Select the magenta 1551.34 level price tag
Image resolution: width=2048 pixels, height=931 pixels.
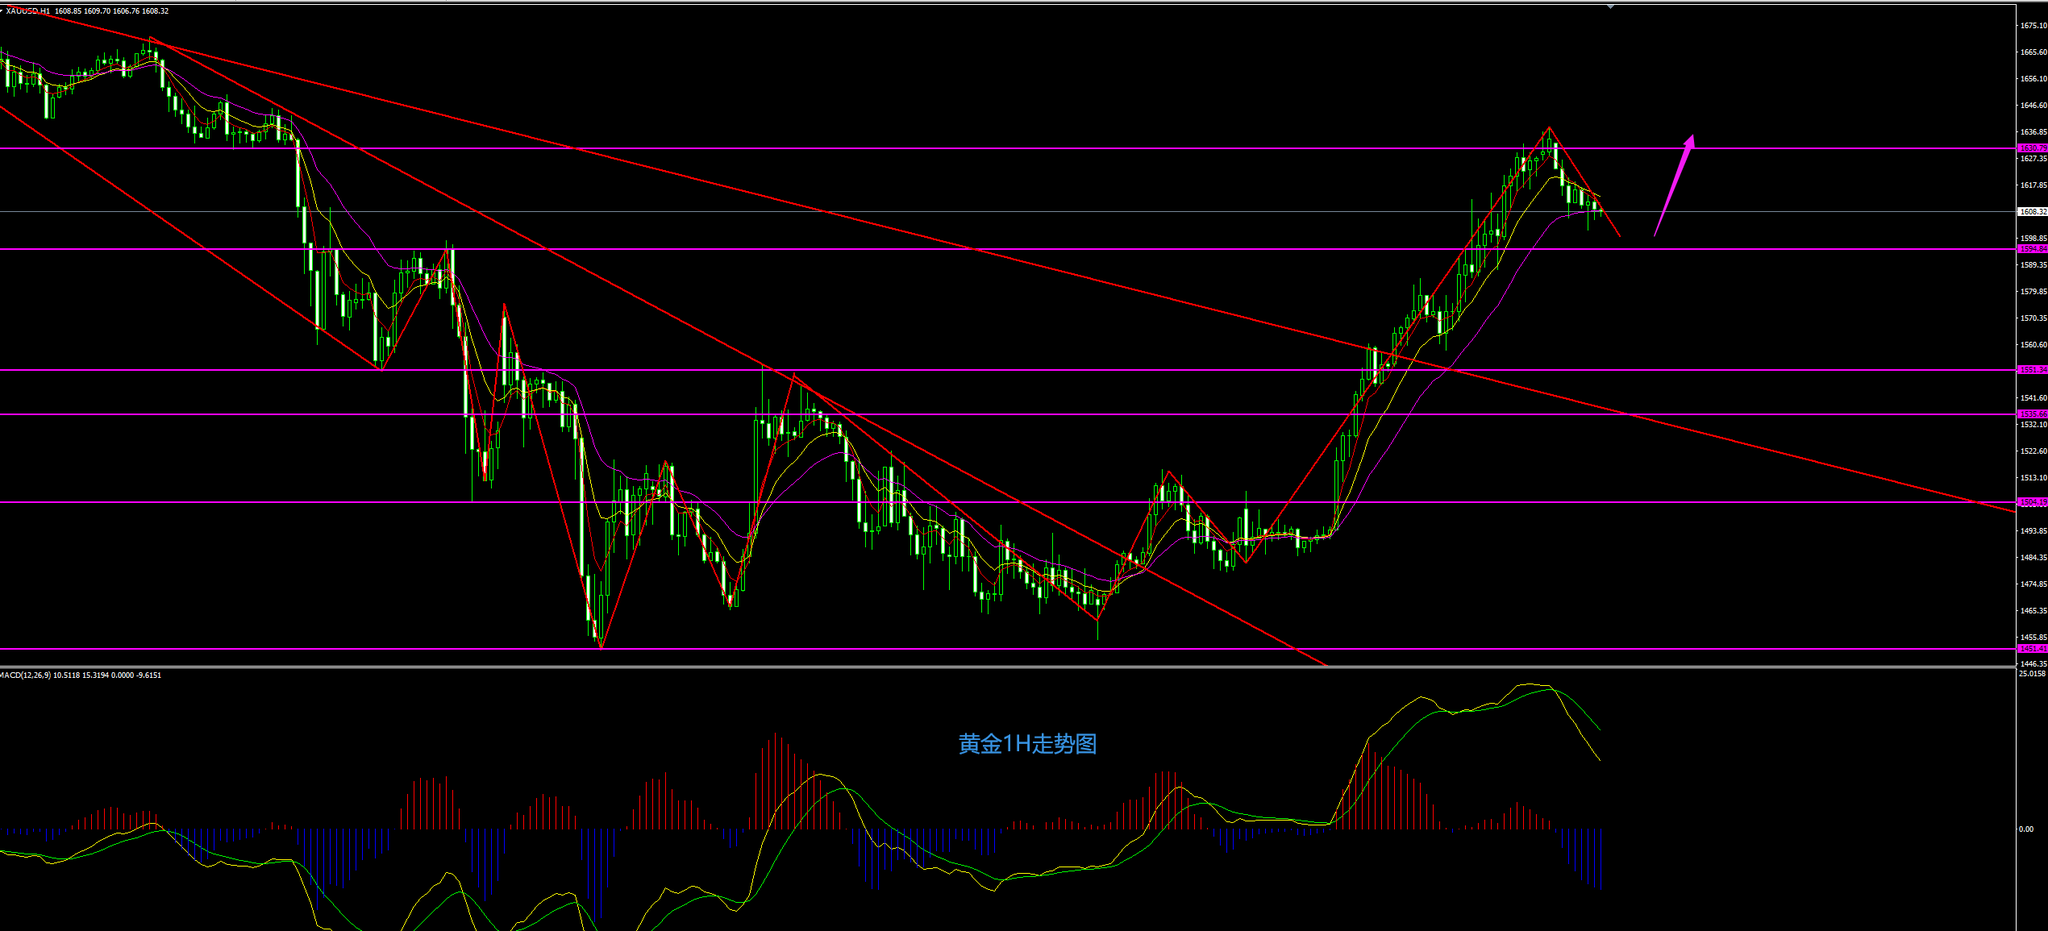[x=2033, y=370]
